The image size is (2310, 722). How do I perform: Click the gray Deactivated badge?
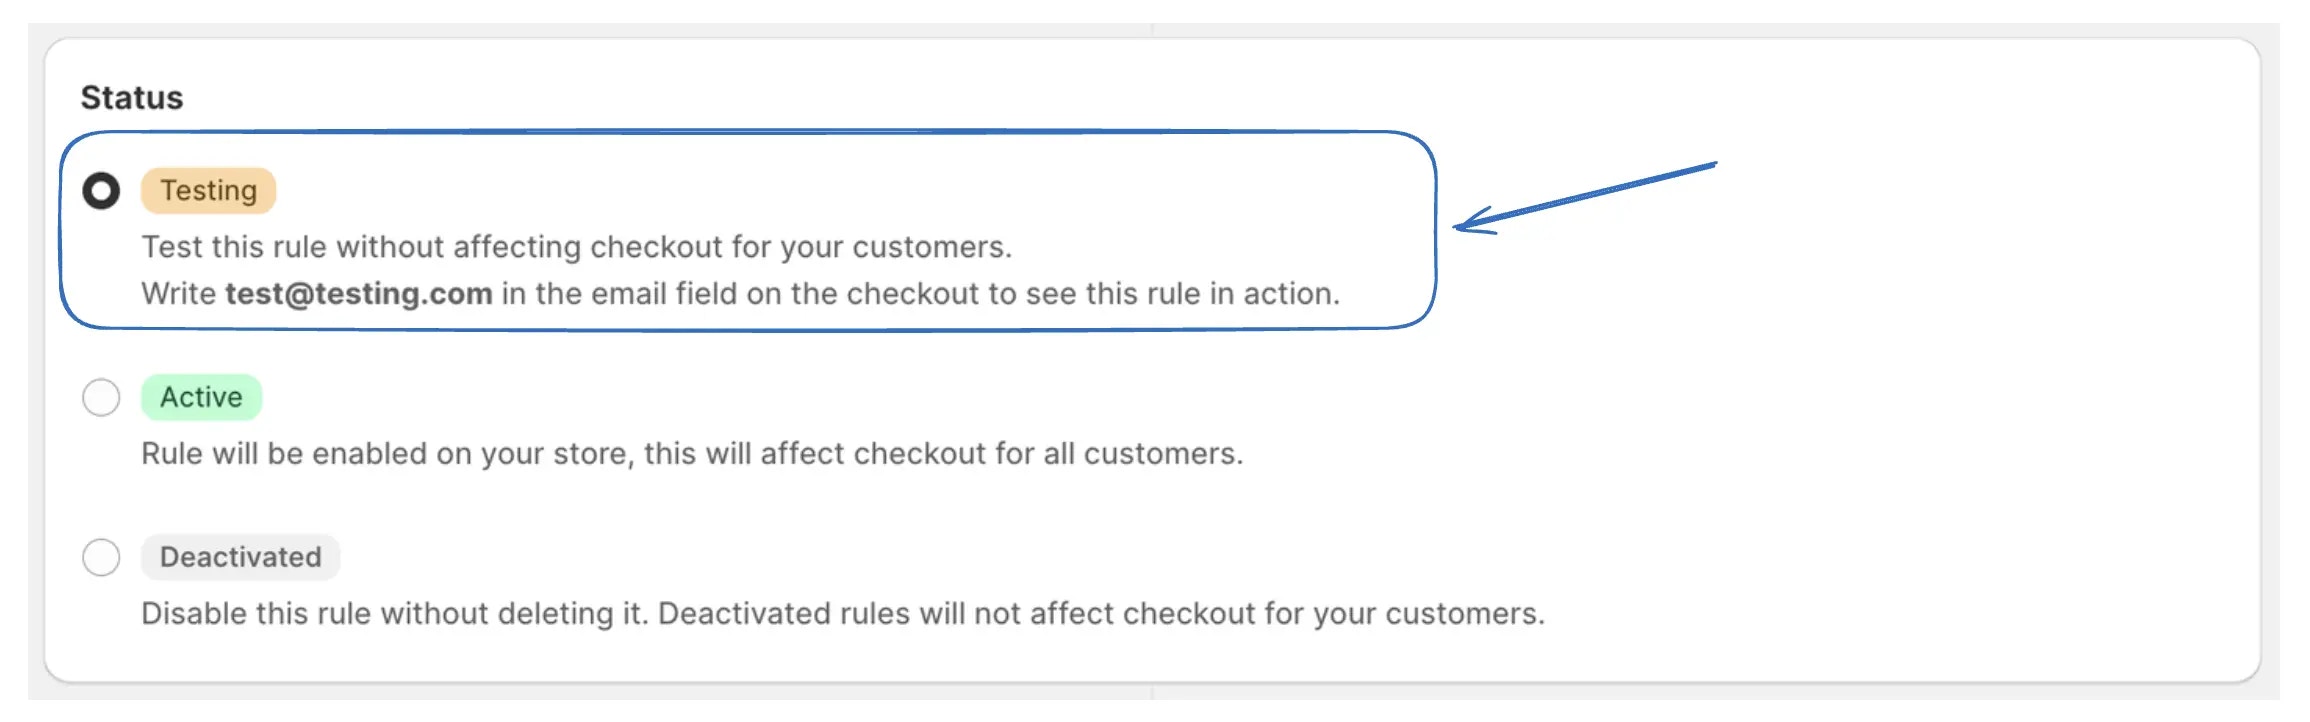coord(240,557)
